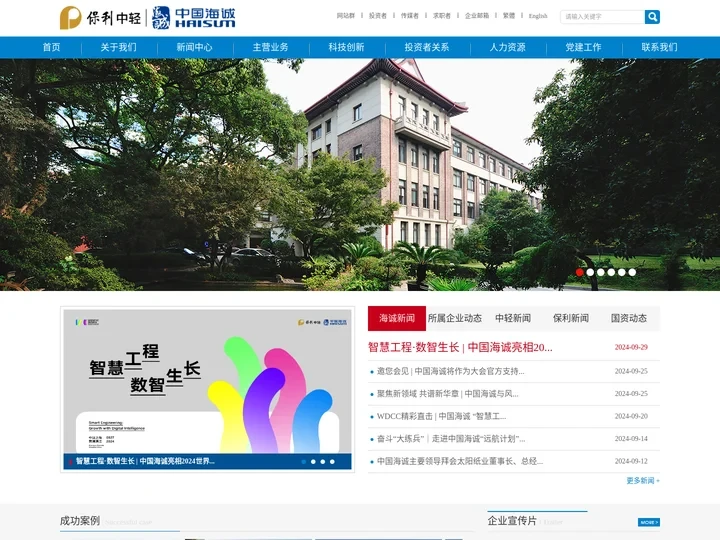Click the China Haisum logo
This screenshot has width=720, height=540.
click(x=193, y=17)
